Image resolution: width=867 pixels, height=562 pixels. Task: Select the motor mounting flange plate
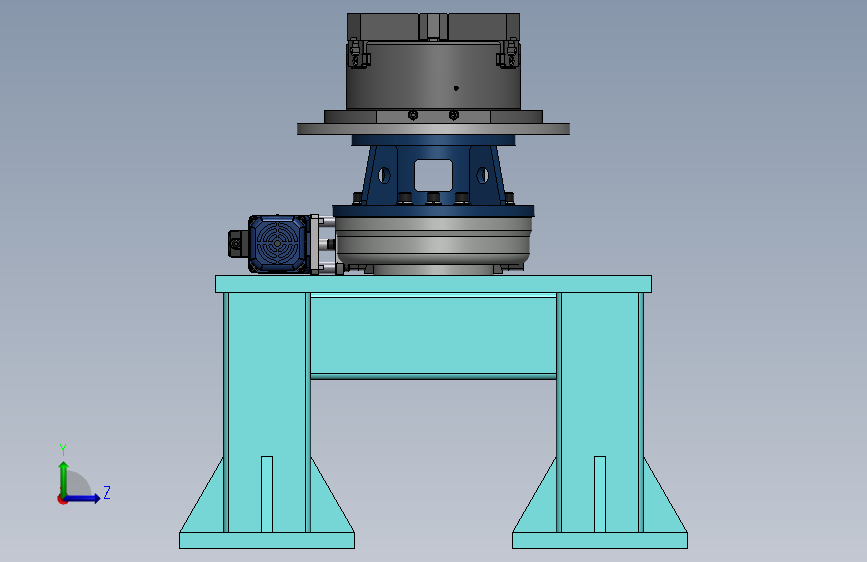pos(315,244)
